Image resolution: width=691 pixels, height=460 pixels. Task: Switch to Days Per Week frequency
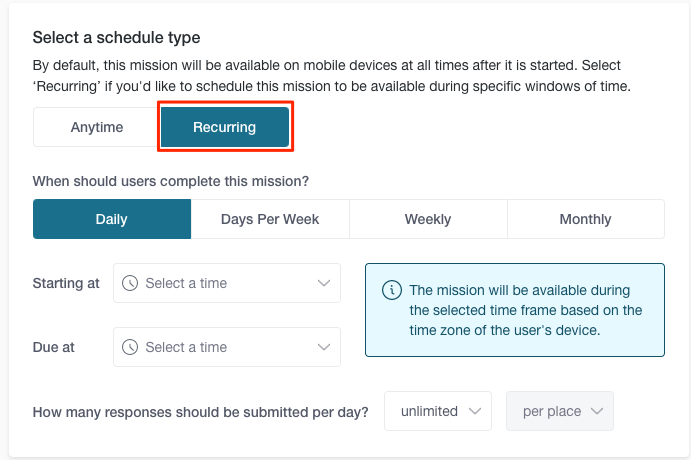click(x=270, y=219)
